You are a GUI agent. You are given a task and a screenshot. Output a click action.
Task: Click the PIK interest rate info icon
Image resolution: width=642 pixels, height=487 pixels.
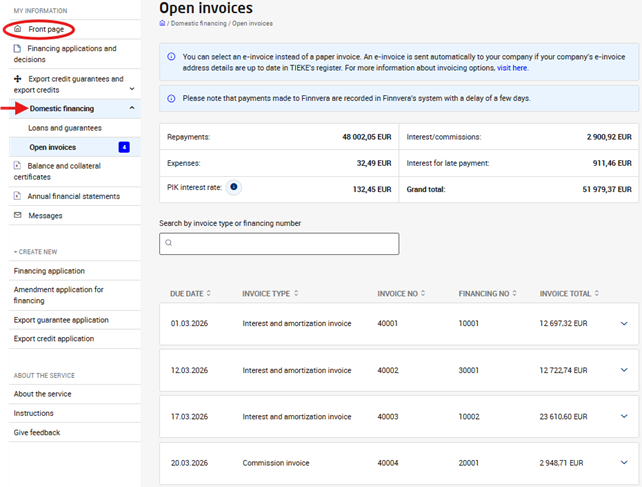[233, 186]
